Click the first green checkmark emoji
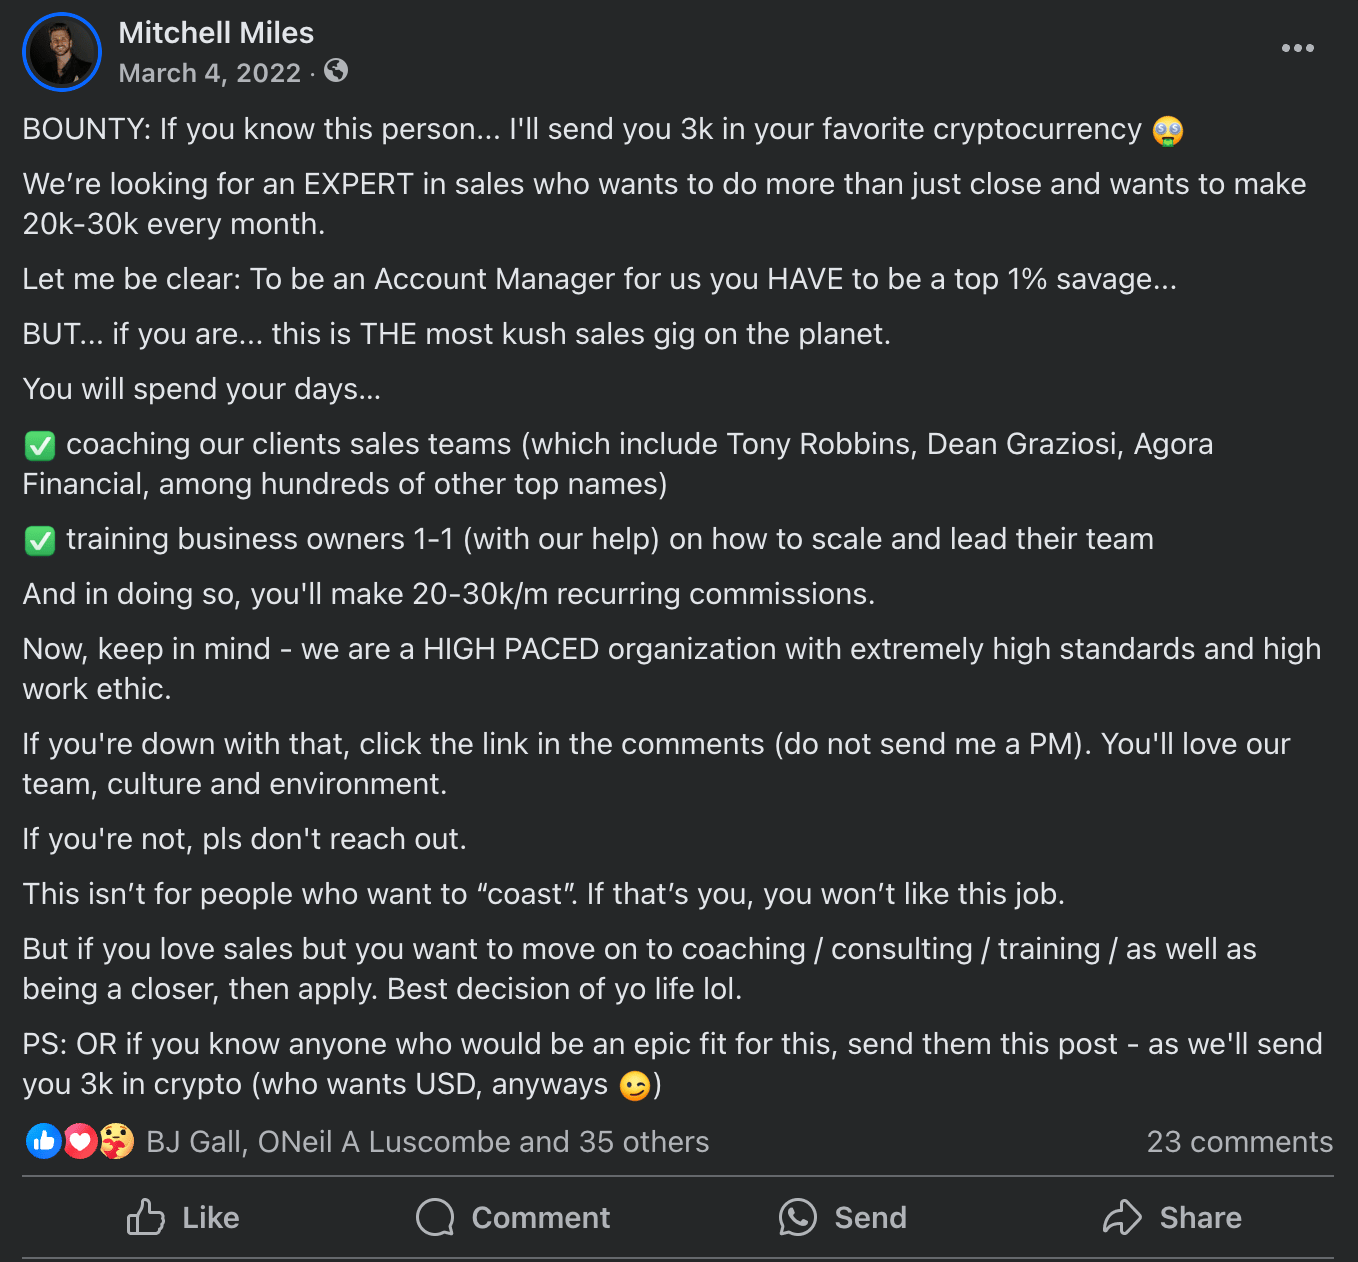1358x1262 pixels. click(40, 446)
